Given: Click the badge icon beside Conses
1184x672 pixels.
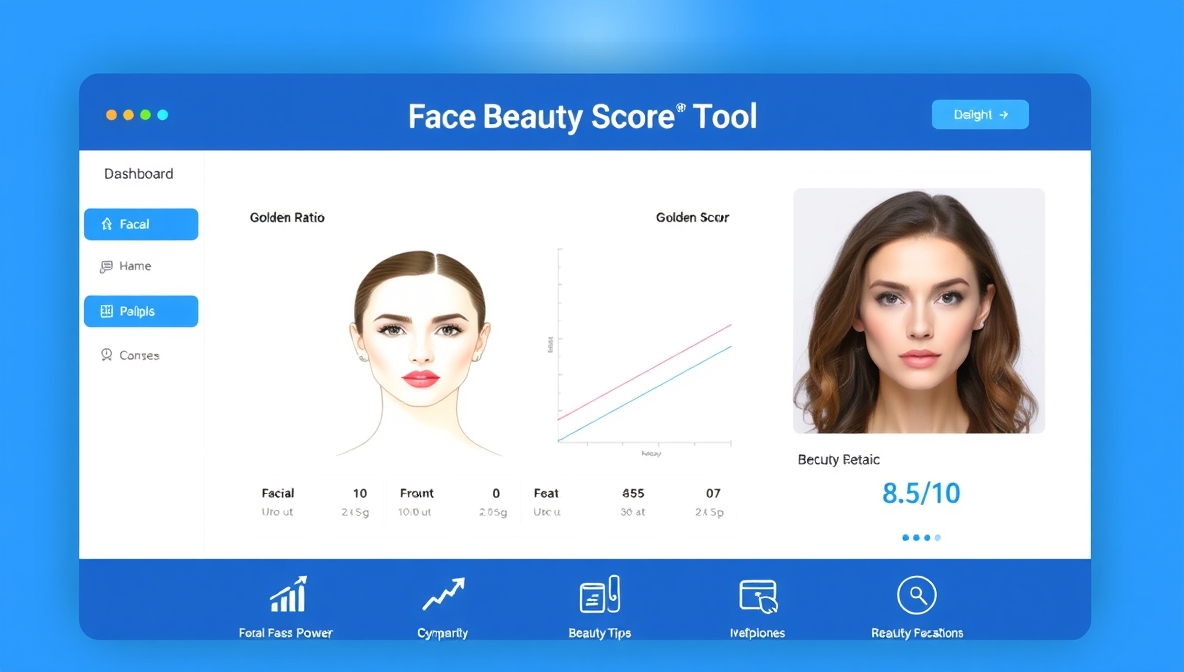Looking at the screenshot, I should (106, 355).
